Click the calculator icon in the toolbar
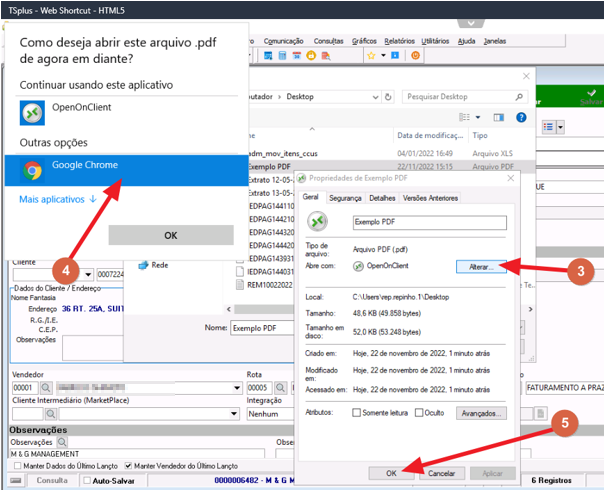 (x=282, y=55)
